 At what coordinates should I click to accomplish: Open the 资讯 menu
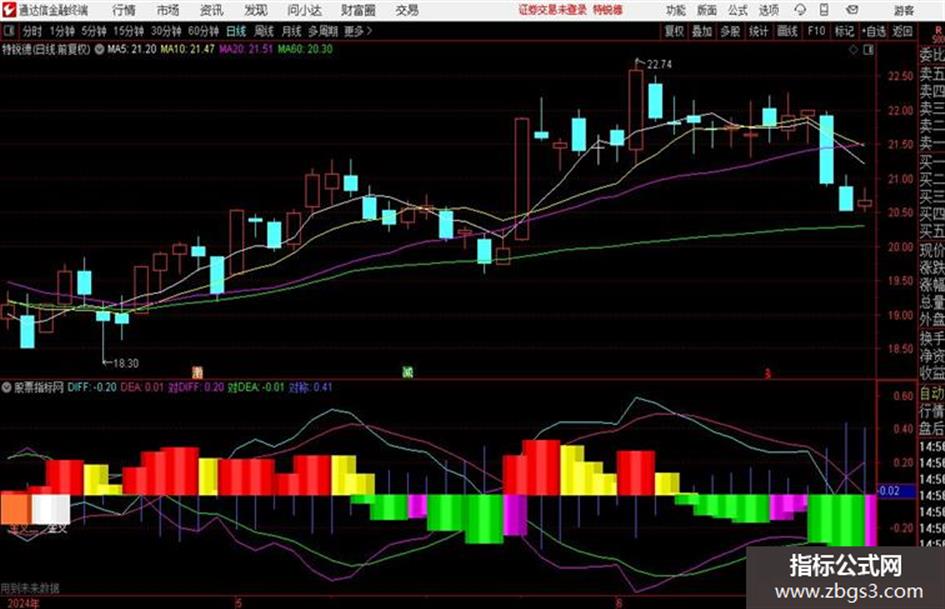[x=212, y=10]
